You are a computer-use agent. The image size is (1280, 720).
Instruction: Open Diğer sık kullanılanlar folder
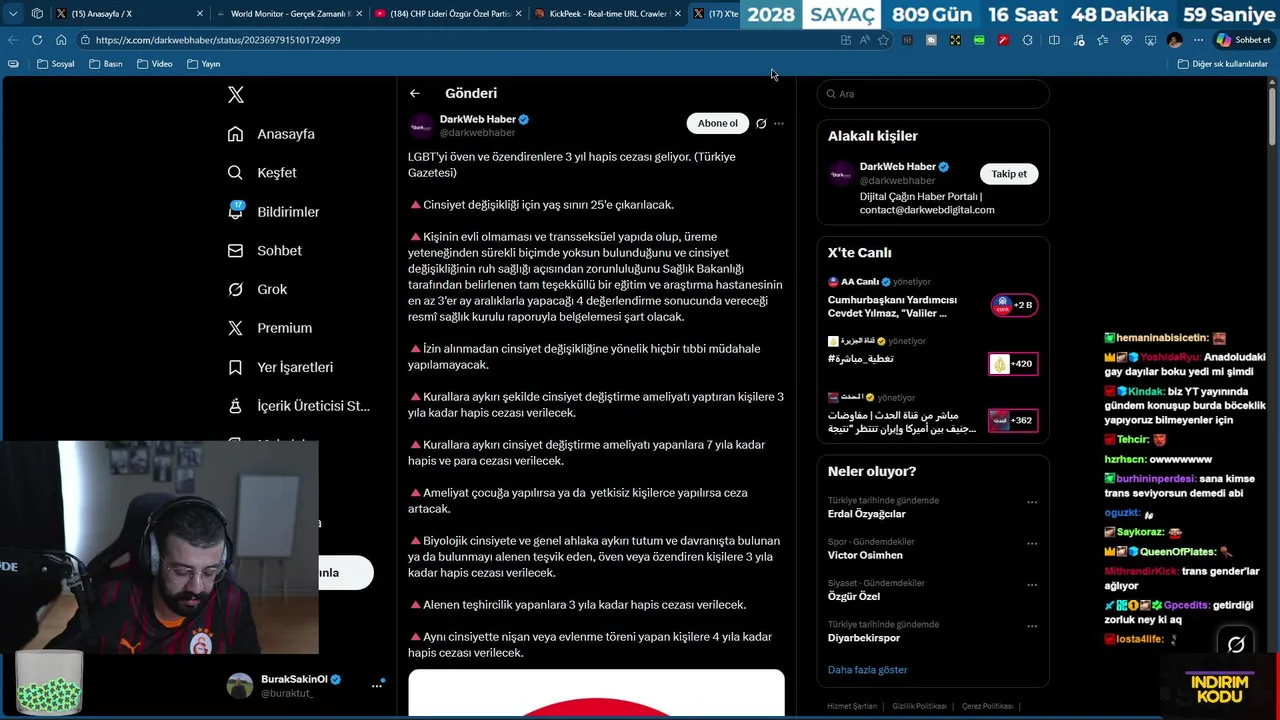tap(1222, 64)
